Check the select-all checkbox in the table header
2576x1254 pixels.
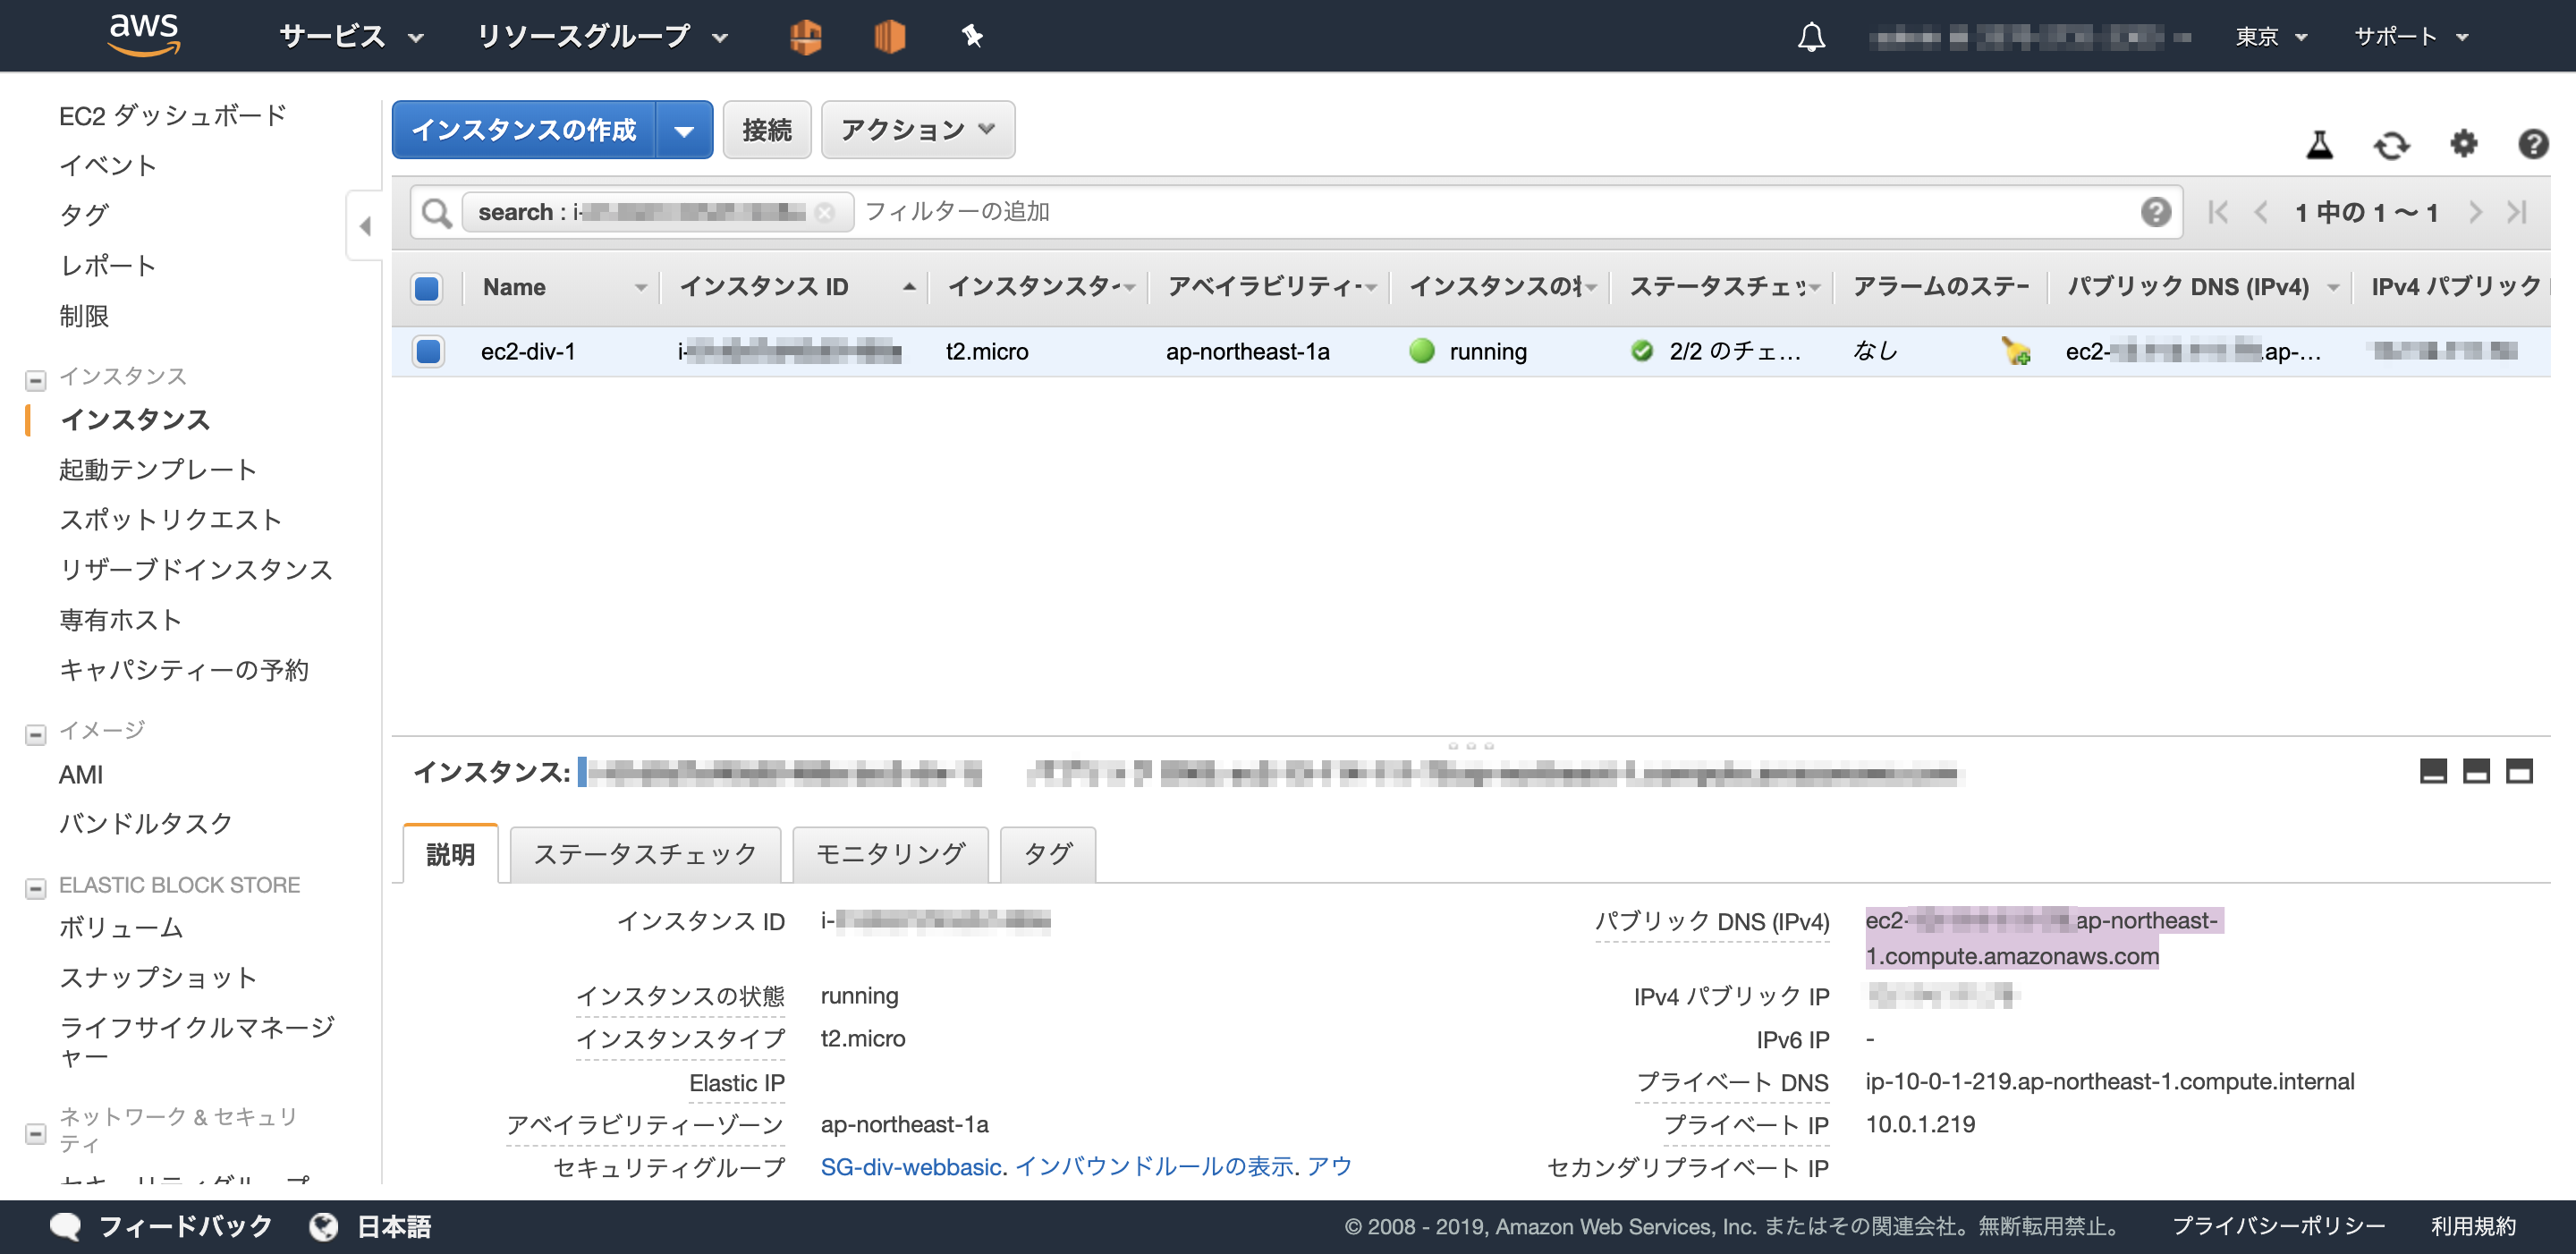click(427, 288)
